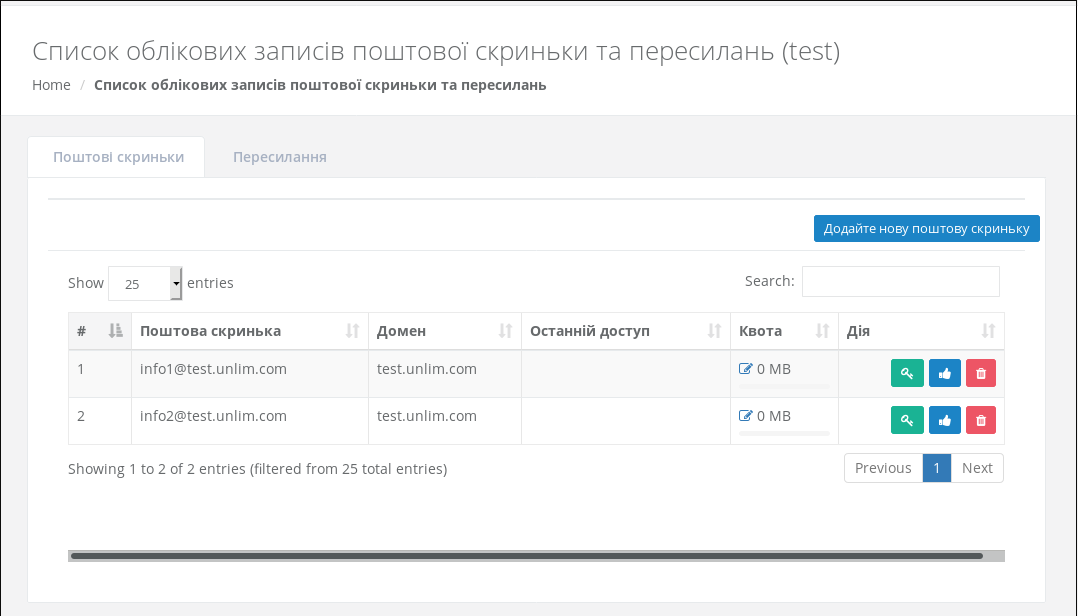Delete the info1@test.unlim.com mailbox via trash icon
The width and height of the screenshot is (1078, 616).
[981, 374]
